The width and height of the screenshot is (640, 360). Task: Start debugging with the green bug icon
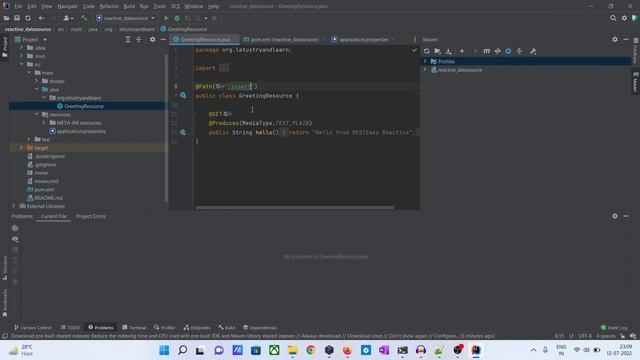pos(177,18)
